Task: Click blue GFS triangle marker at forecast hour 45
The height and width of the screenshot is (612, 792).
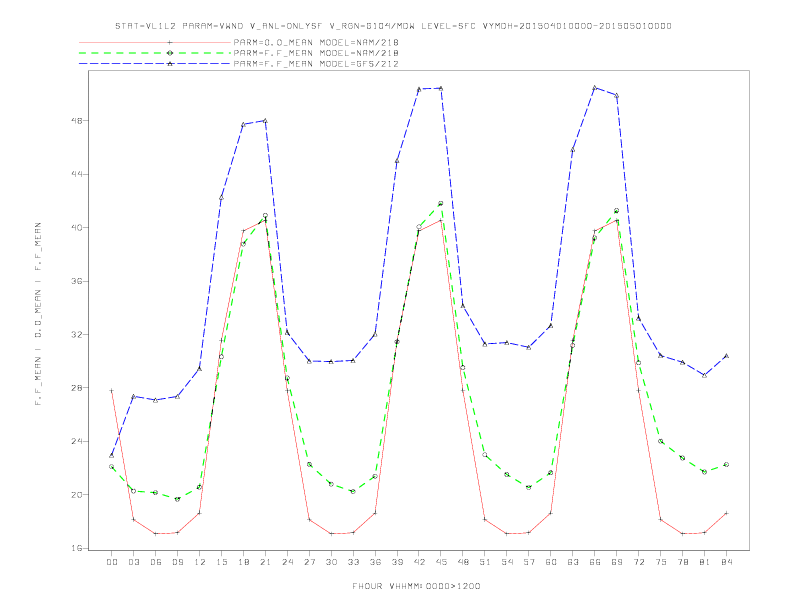Action: pyautogui.click(x=441, y=88)
